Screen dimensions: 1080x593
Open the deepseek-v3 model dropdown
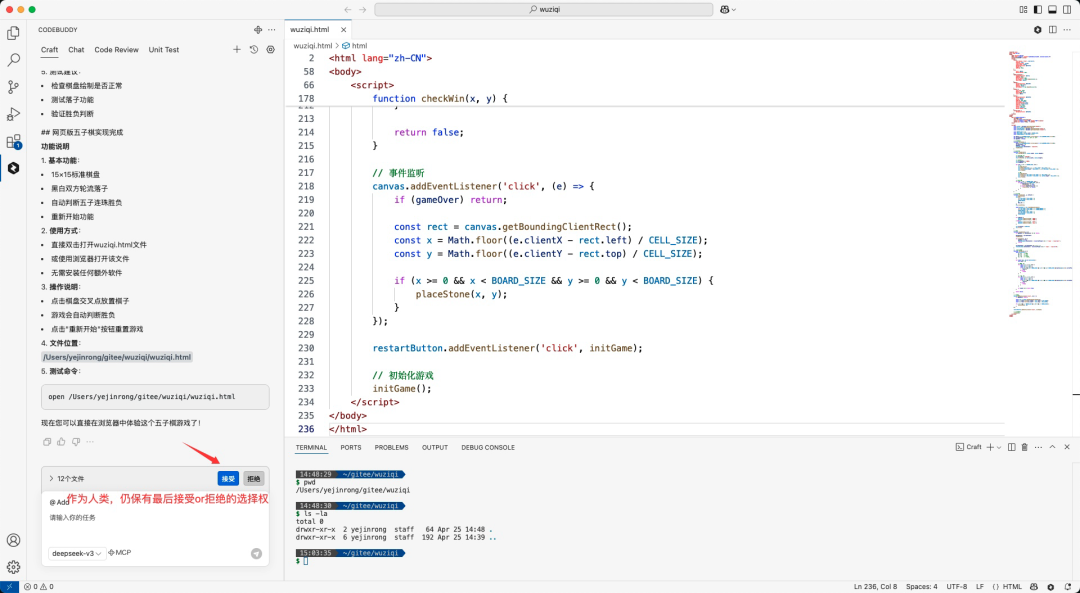click(77, 553)
